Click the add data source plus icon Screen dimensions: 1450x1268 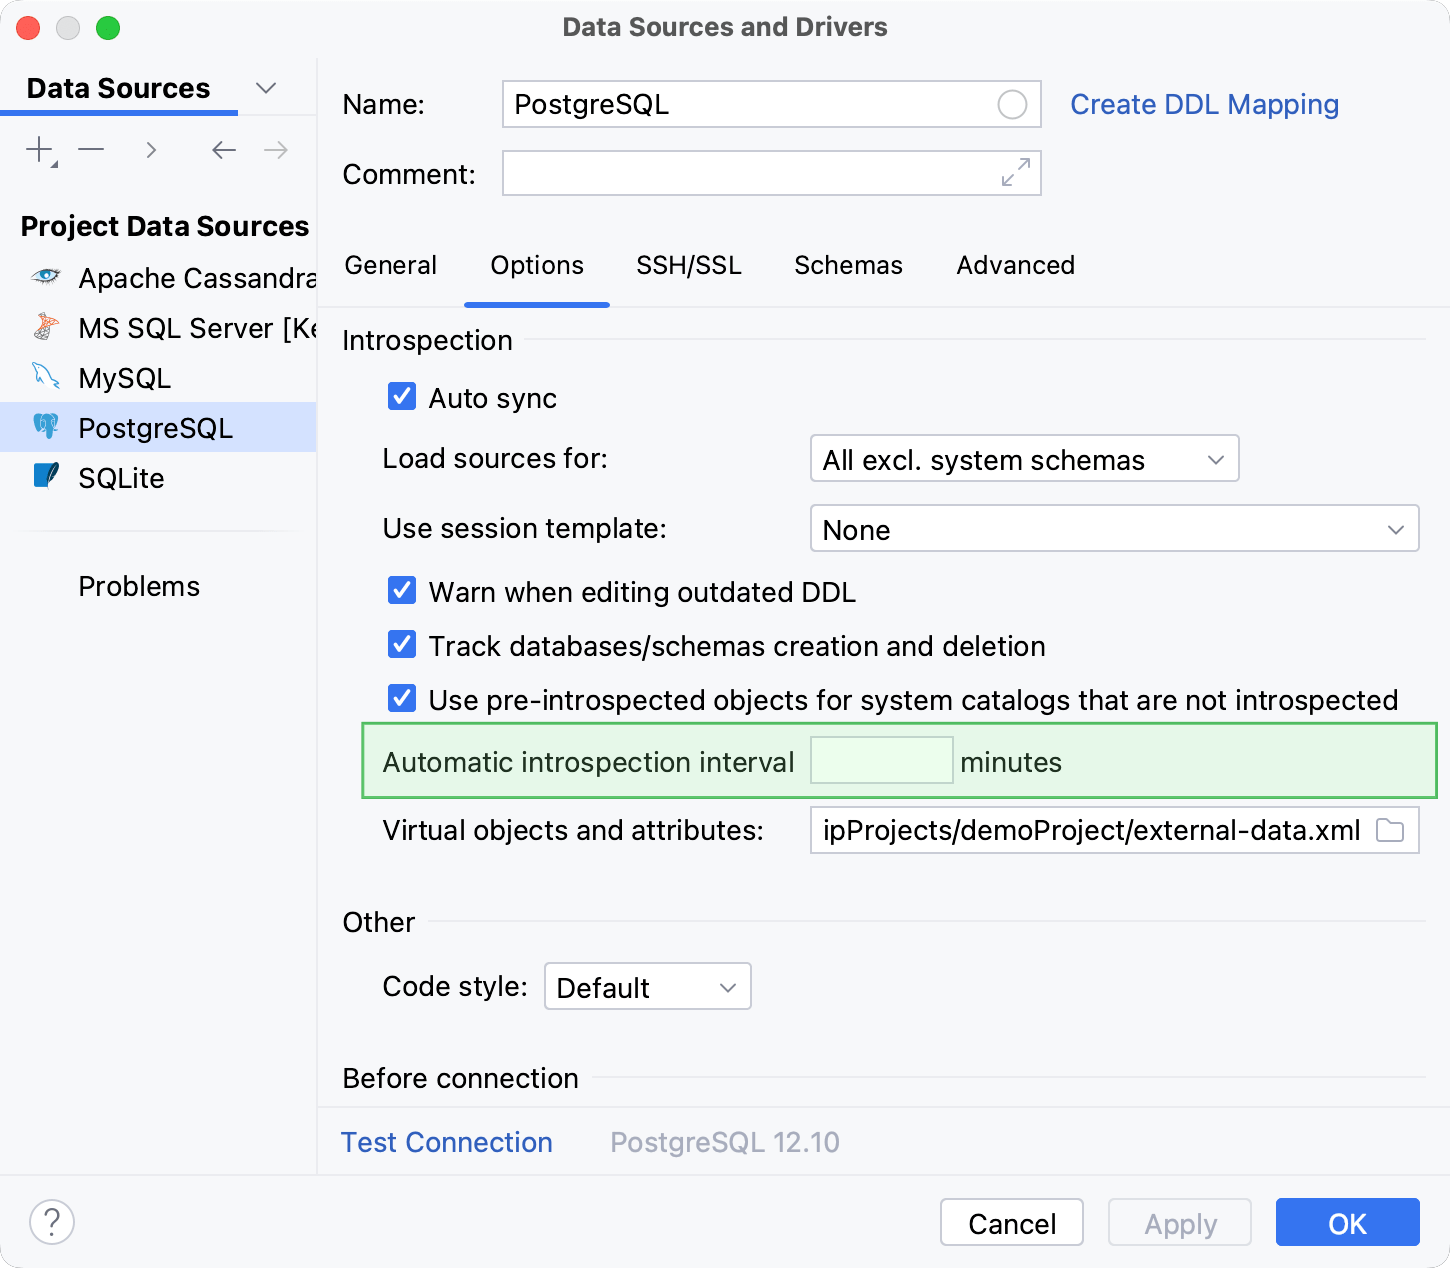(x=40, y=150)
